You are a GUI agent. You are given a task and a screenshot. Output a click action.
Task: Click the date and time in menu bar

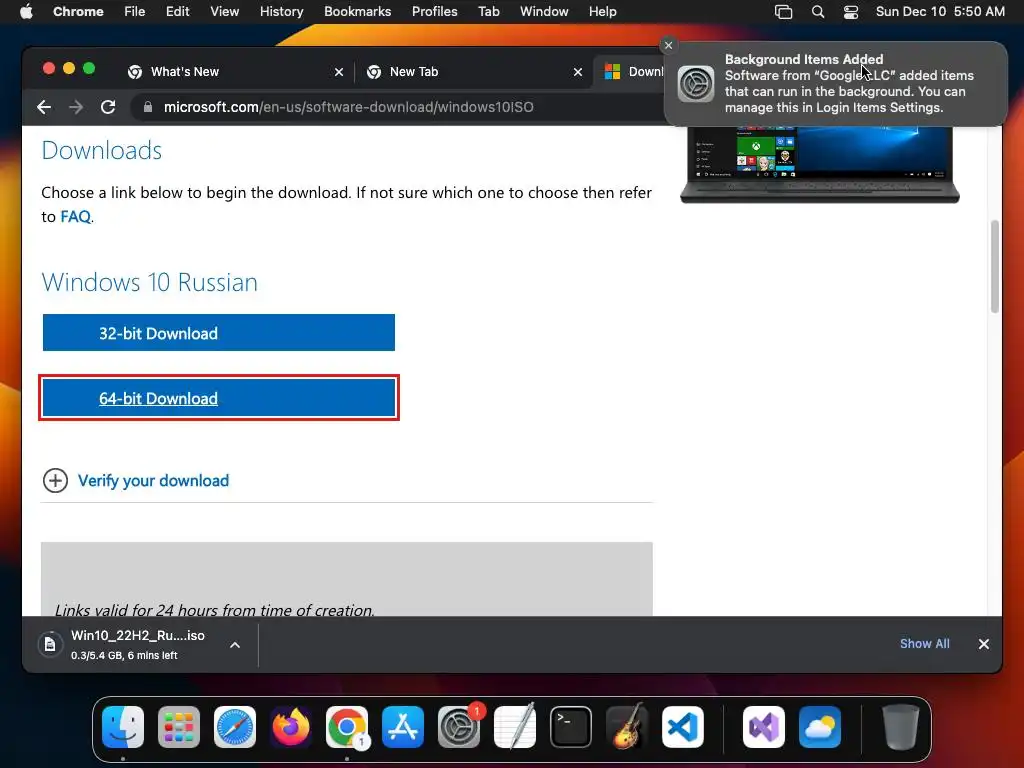point(940,12)
